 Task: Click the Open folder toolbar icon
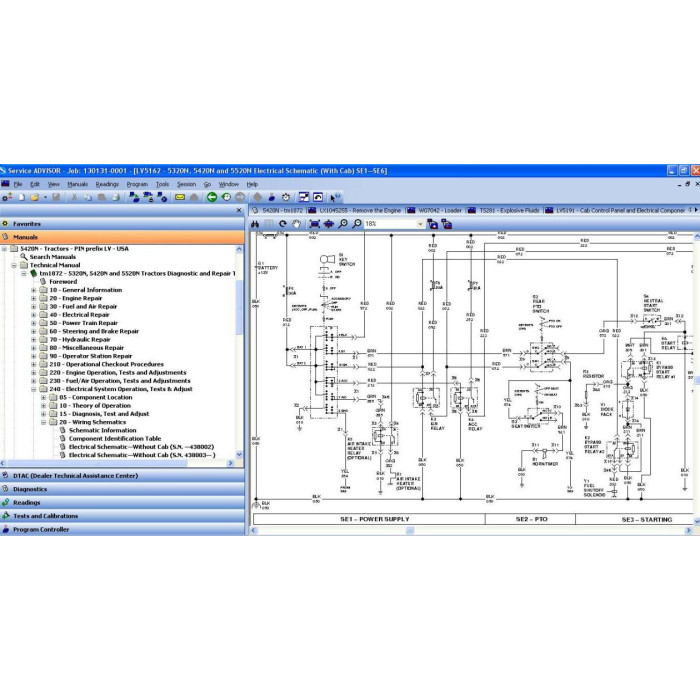[34, 197]
